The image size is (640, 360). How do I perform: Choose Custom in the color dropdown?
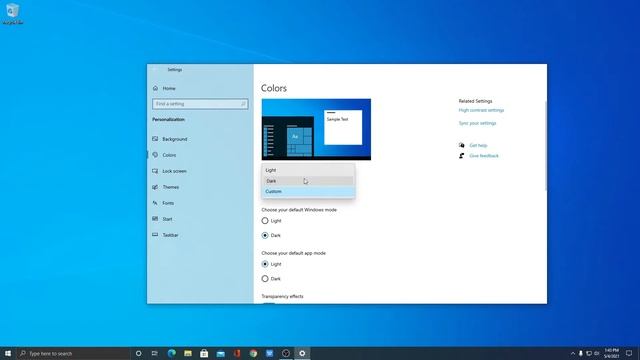click(308, 191)
